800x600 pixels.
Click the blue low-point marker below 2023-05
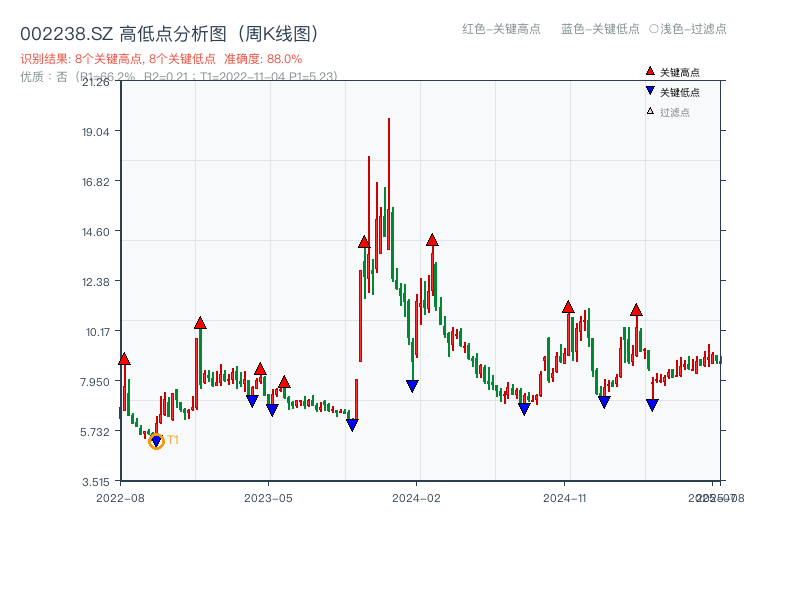251,398
